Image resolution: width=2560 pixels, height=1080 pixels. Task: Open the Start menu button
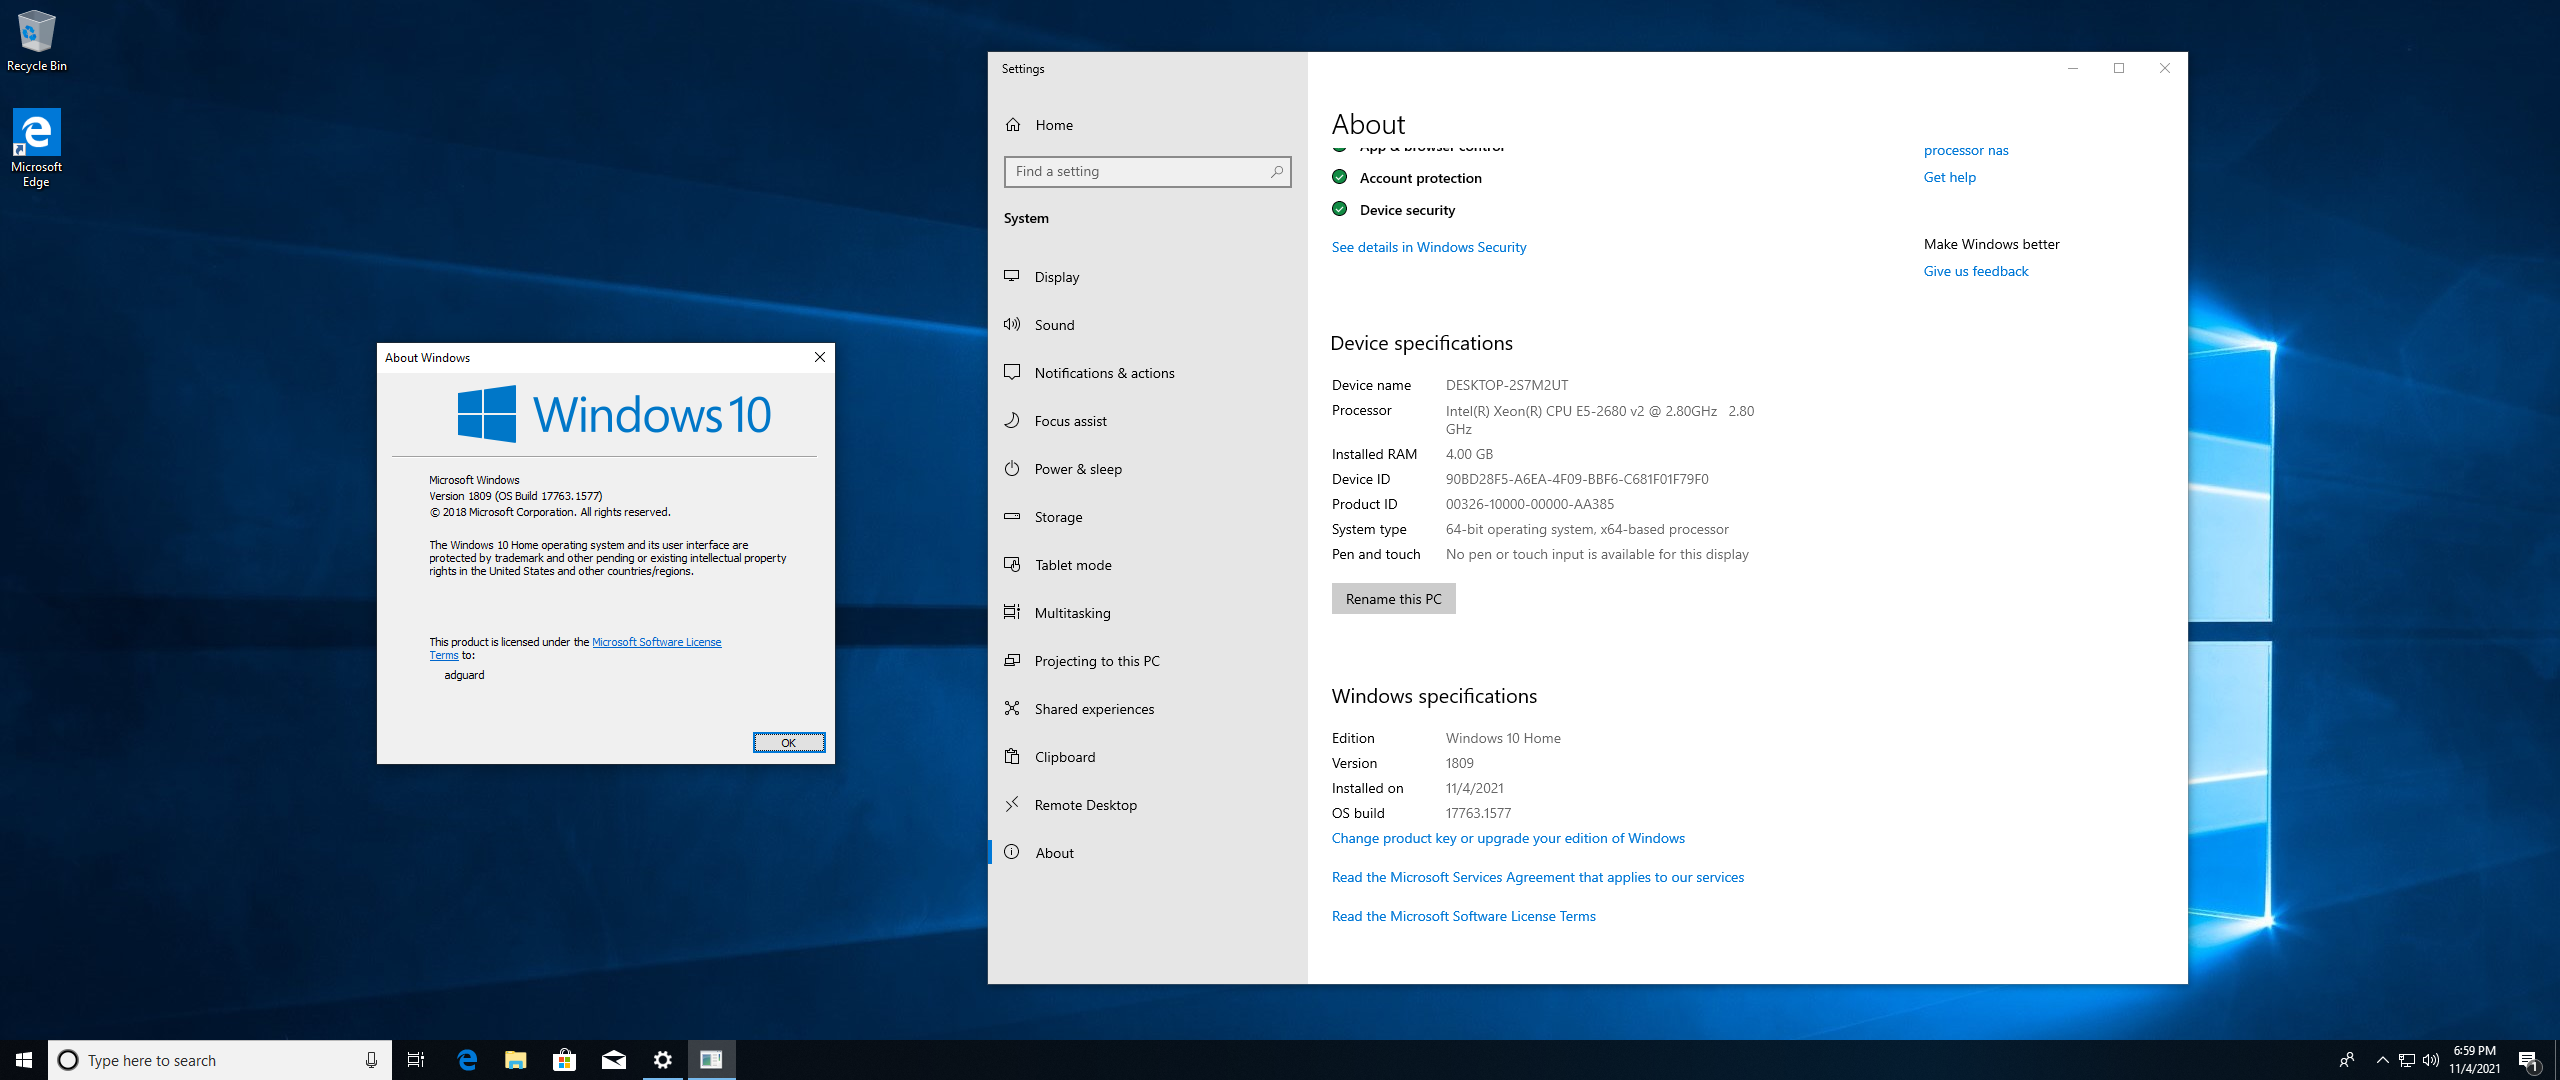(x=24, y=1060)
